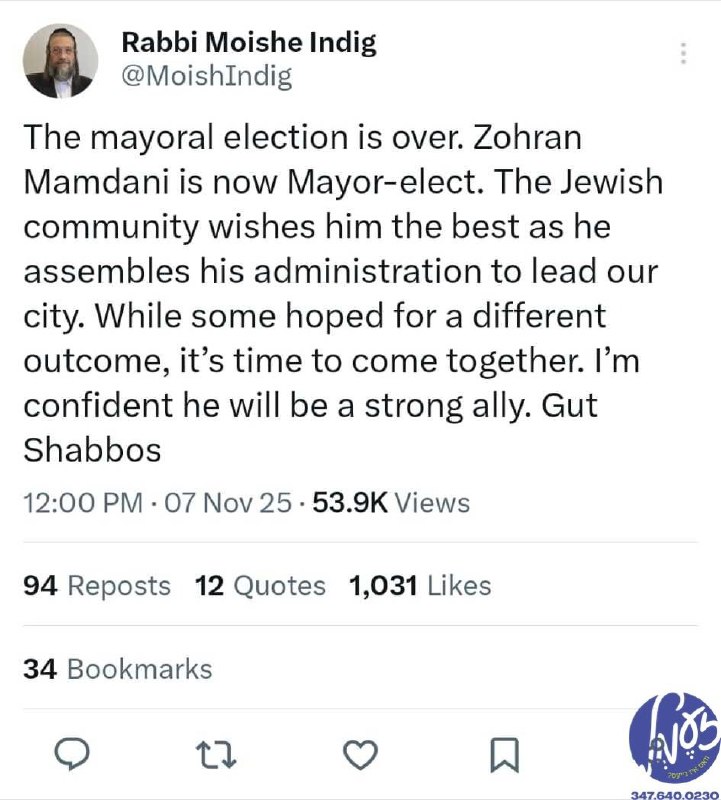Click the 34 Bookmarks count

click(x=118, y=668)
